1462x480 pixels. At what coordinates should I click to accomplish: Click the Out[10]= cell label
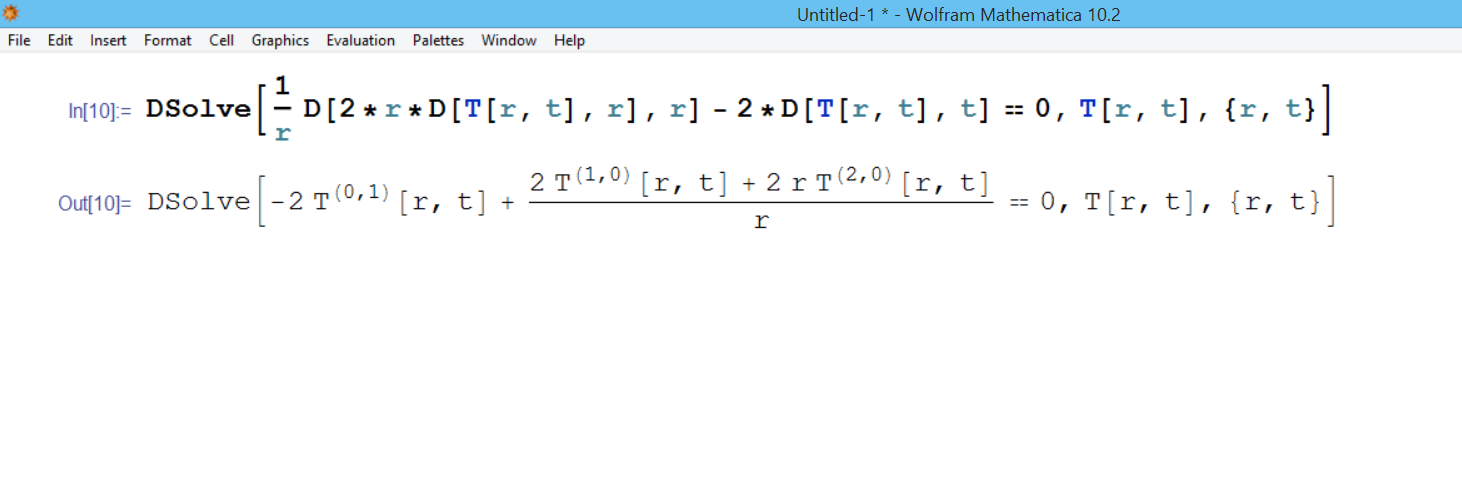pyautogui.click(x=94, y=203)
